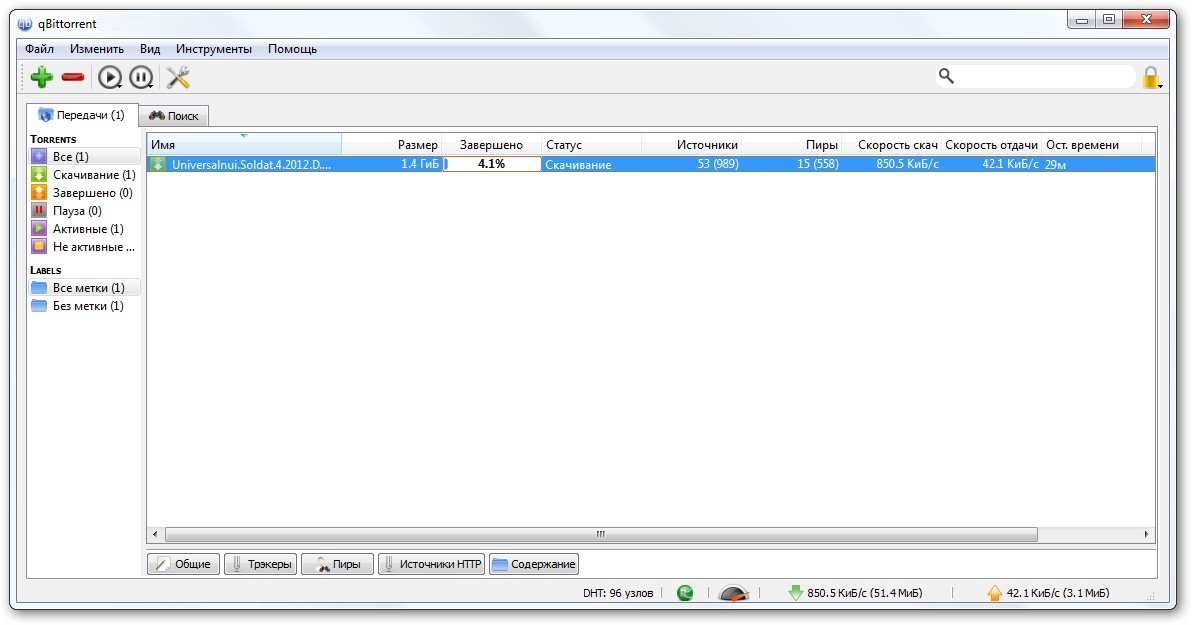
Task: Sort by Размер column header
Action: [x=392, y=145]
